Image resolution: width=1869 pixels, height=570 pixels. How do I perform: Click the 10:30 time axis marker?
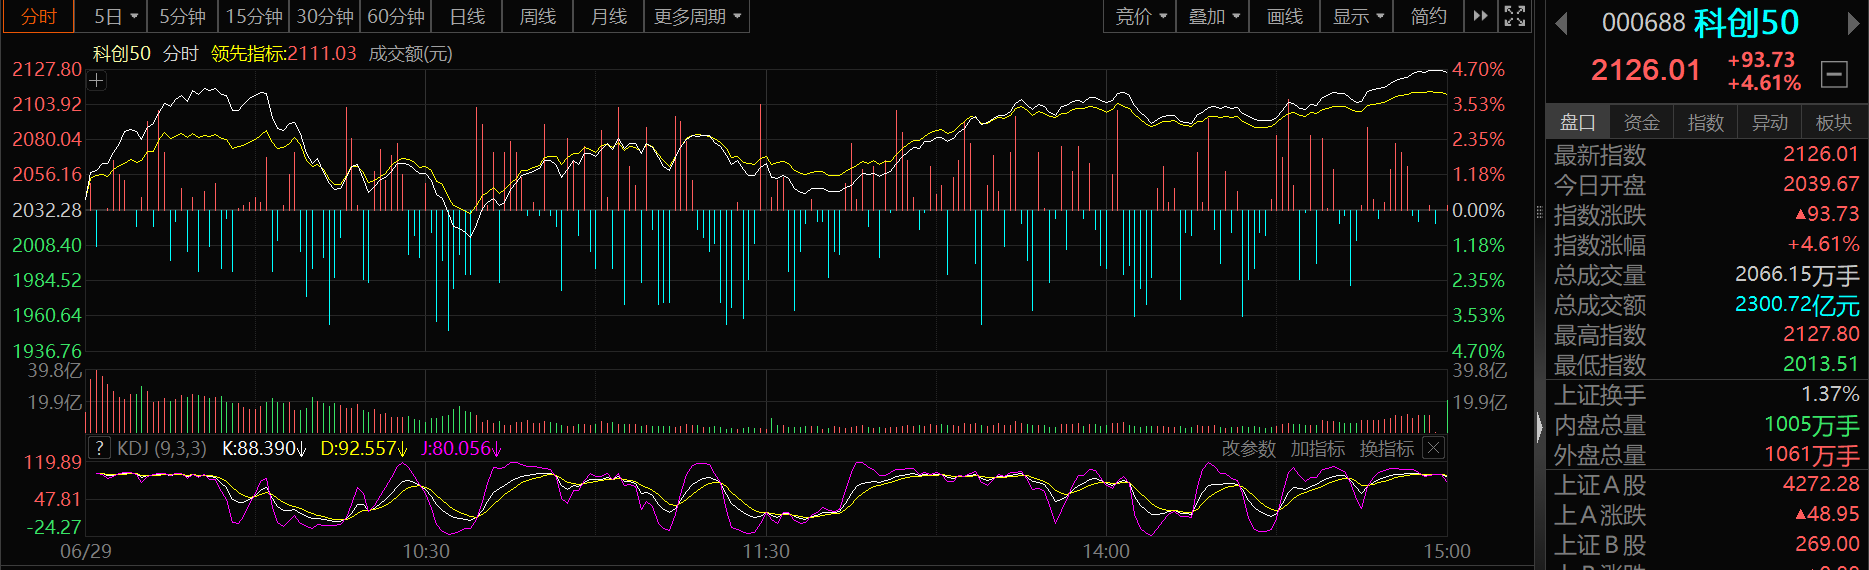[x=426, y=551]
